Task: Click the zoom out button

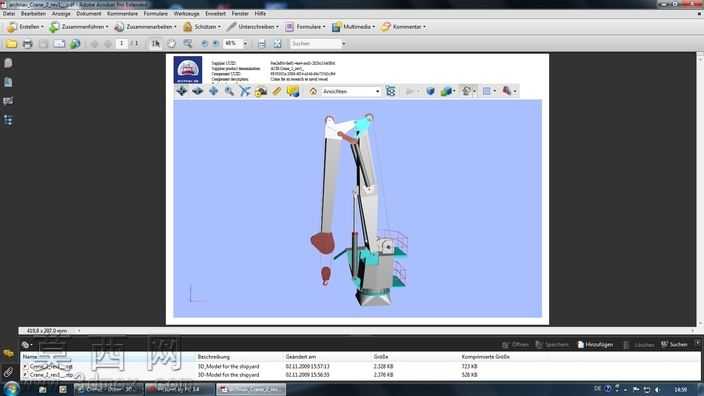Action: point(204,44)
